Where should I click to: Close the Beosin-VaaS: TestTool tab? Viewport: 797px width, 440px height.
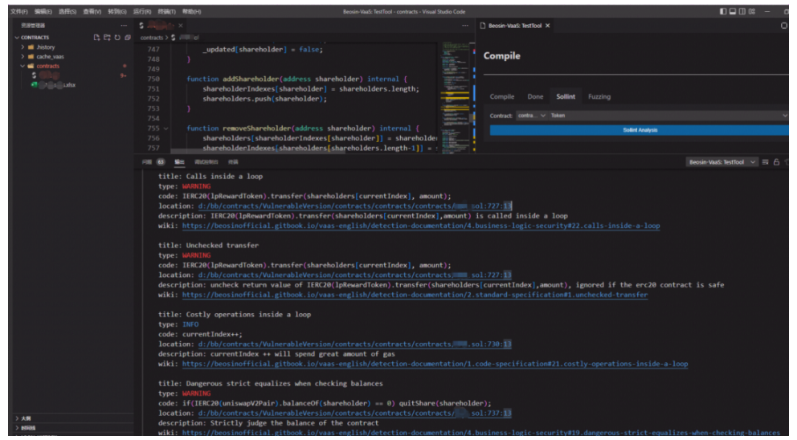[x=547, y=25]
